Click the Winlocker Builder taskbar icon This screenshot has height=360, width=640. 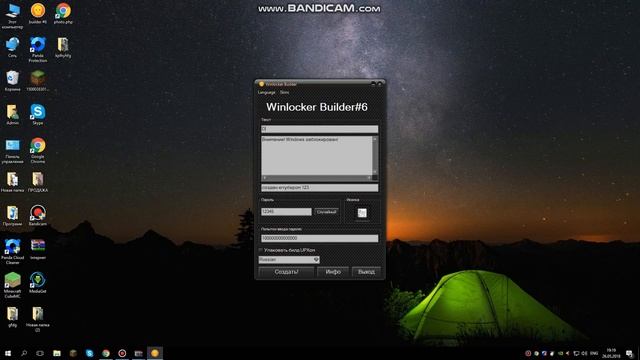(155, 353)
